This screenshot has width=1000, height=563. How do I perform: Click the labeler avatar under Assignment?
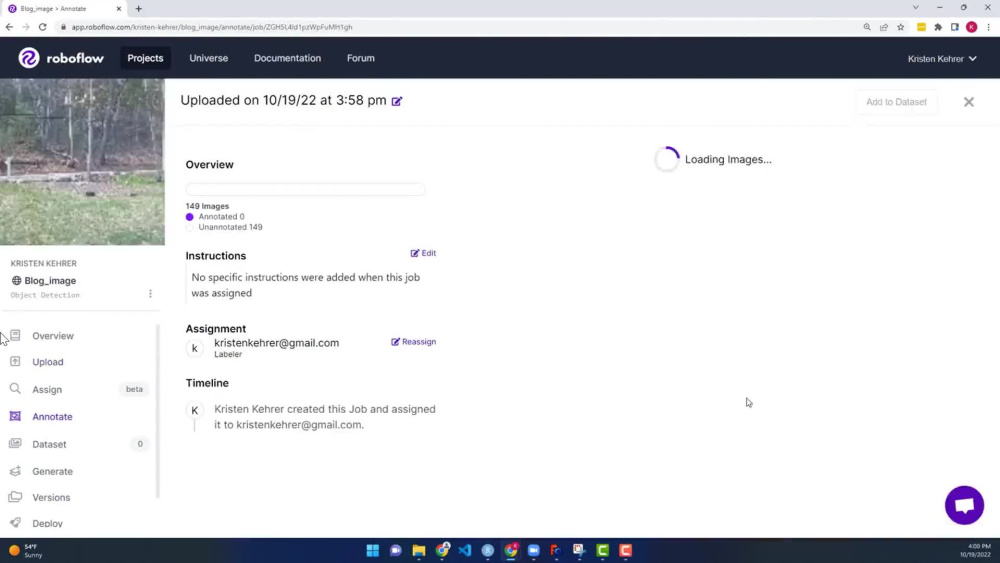(195, 348)
